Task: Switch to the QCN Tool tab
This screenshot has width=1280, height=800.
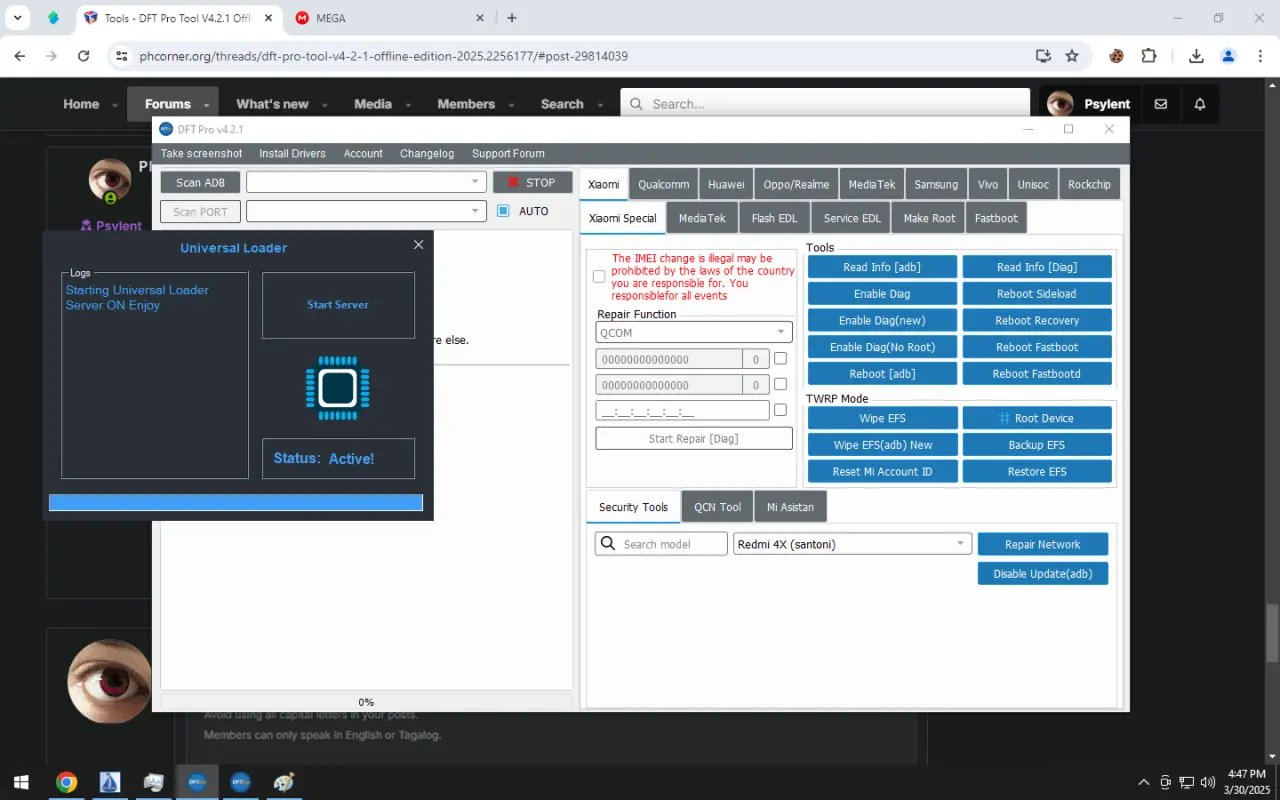Action: click(x=718, y=507)
